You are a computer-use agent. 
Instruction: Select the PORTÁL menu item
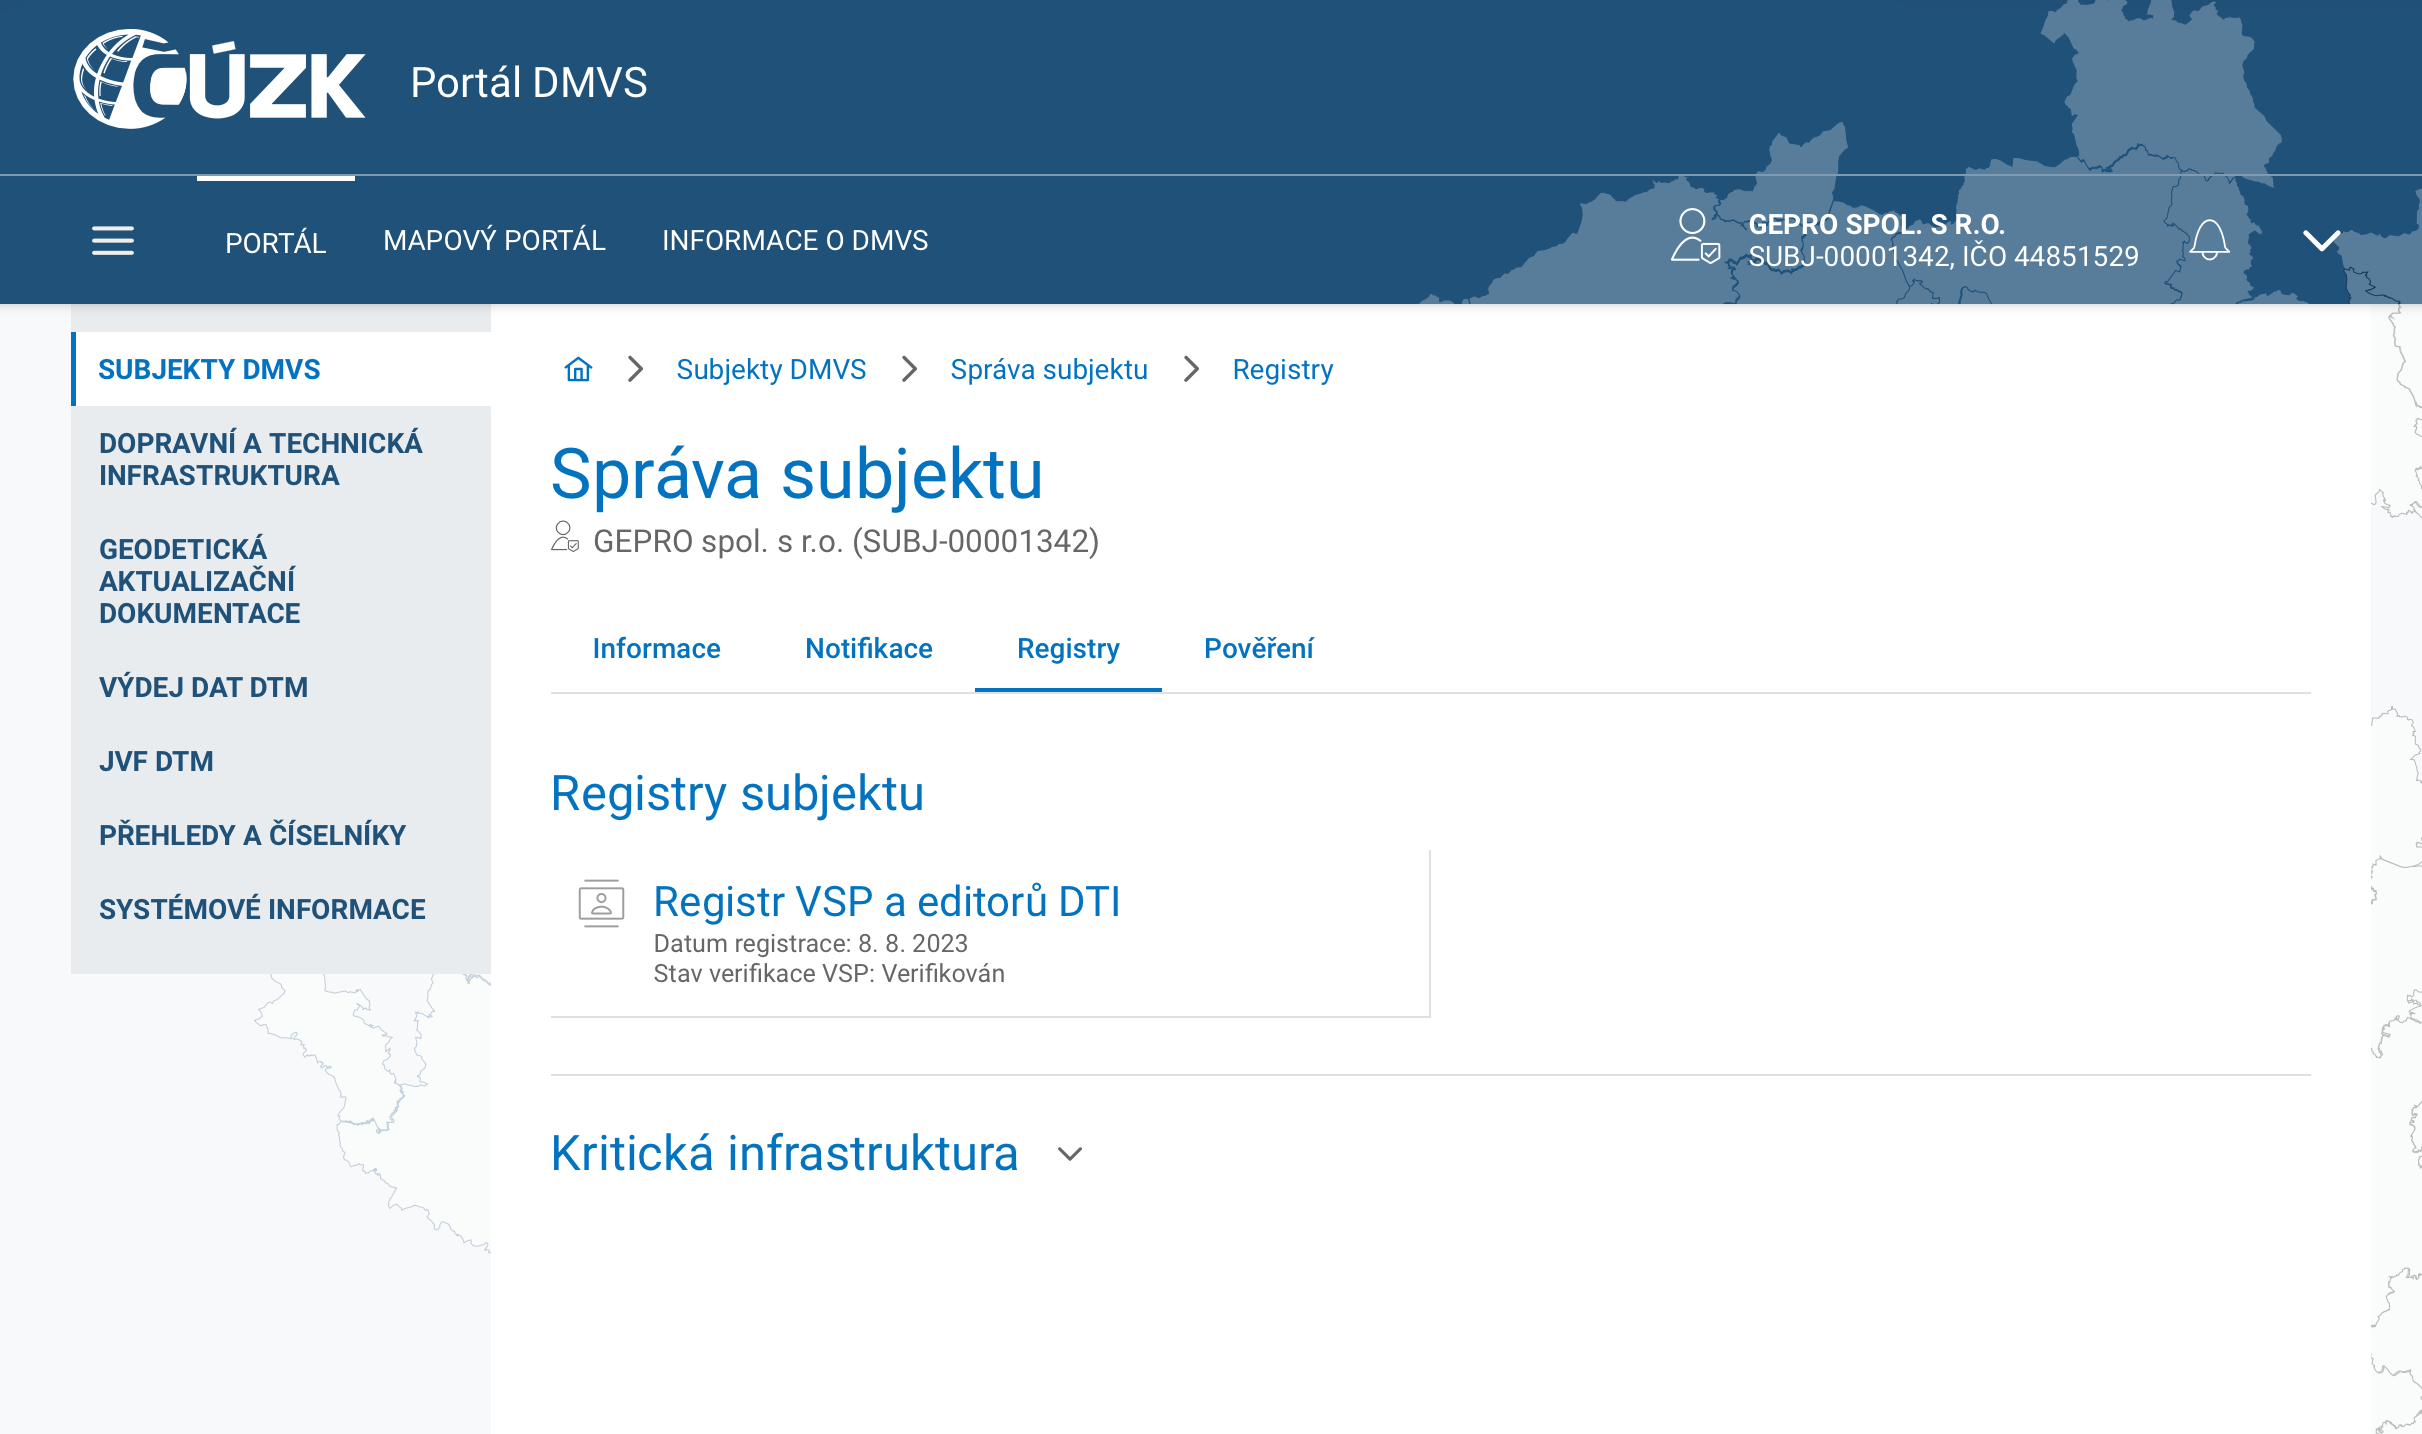pyautogui.click(x=276, y=242)
